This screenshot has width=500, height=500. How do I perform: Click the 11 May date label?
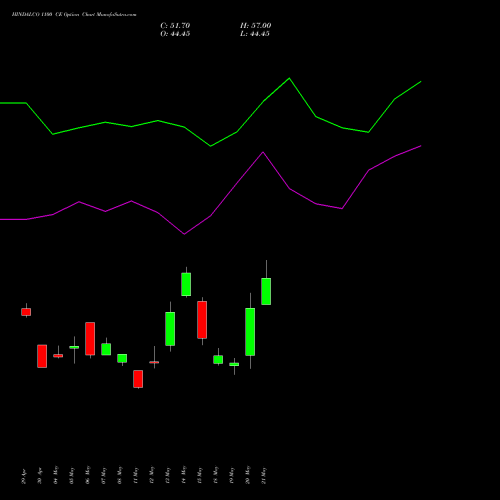pos(136,475)
